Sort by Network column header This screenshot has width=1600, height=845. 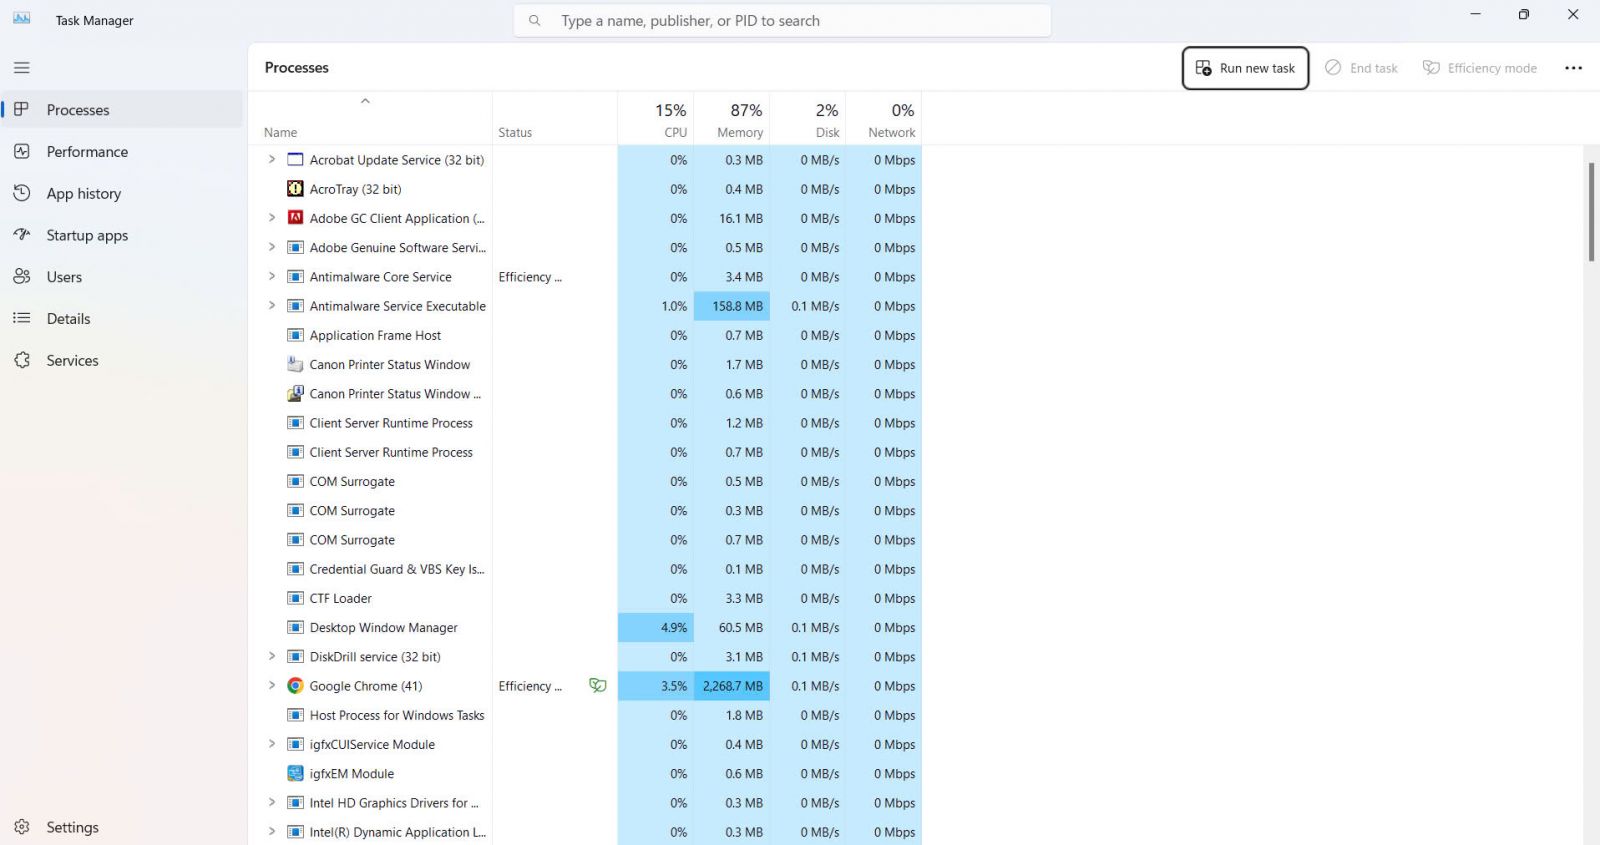click(884, 119)
